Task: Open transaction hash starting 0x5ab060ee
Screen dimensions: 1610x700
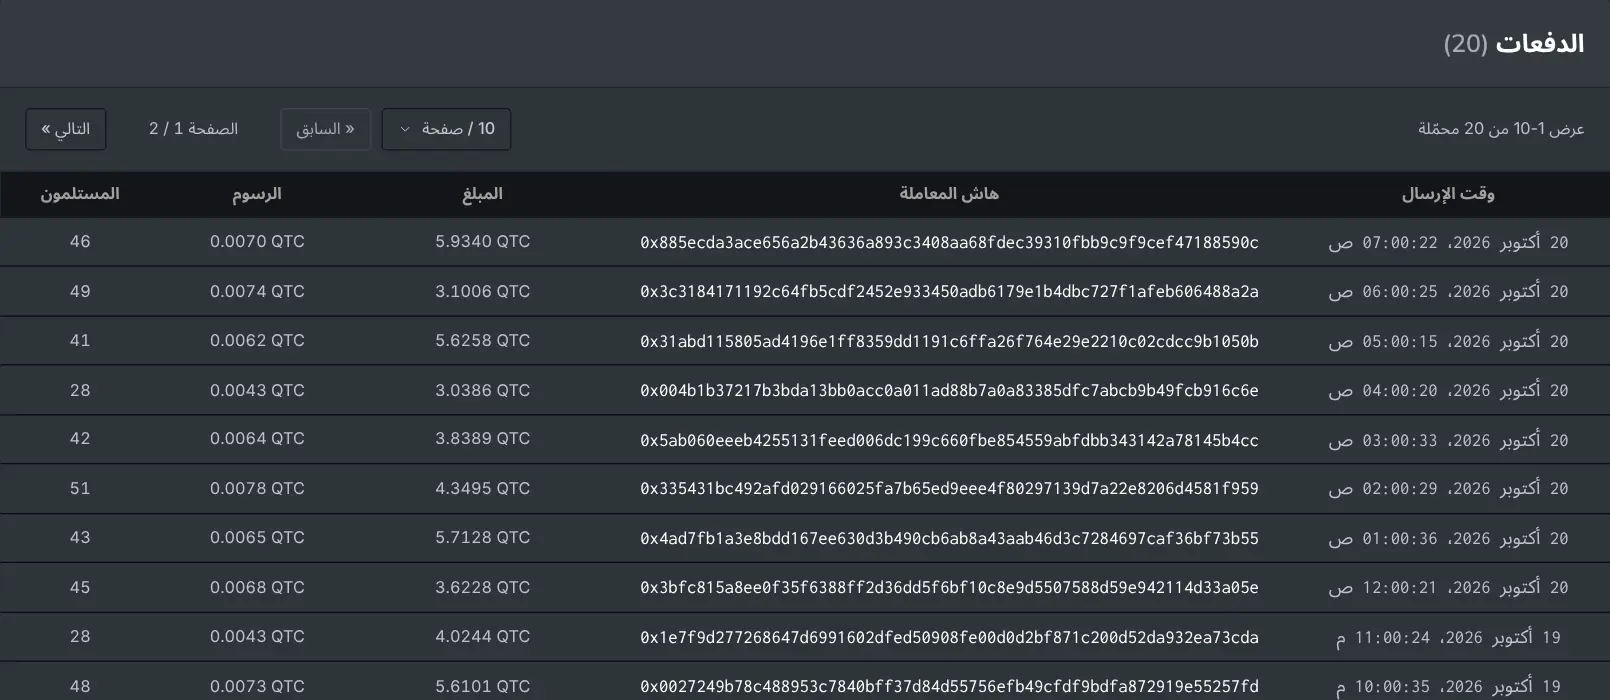Action: [949, 440]
